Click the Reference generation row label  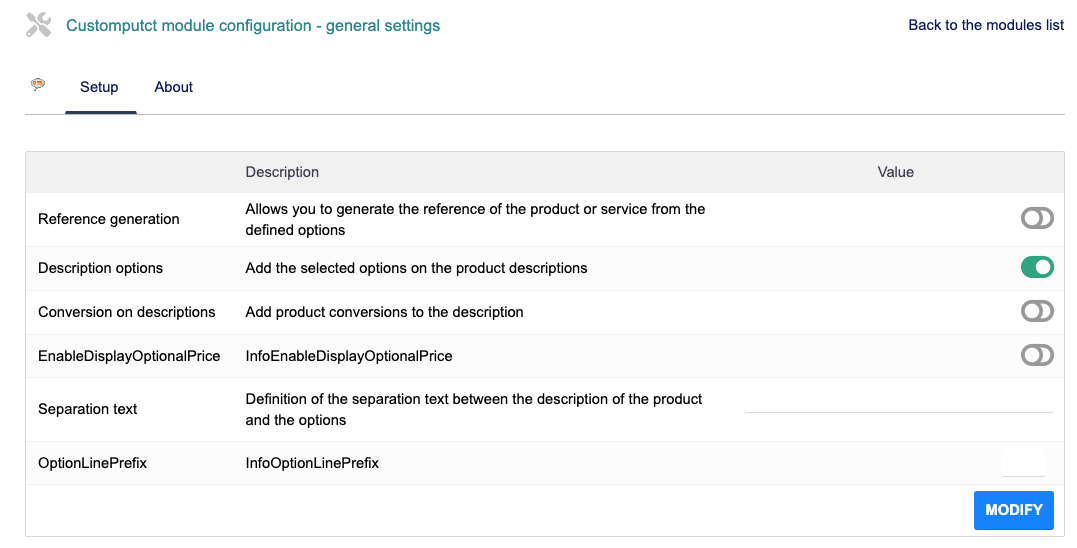tap(109, 219)
